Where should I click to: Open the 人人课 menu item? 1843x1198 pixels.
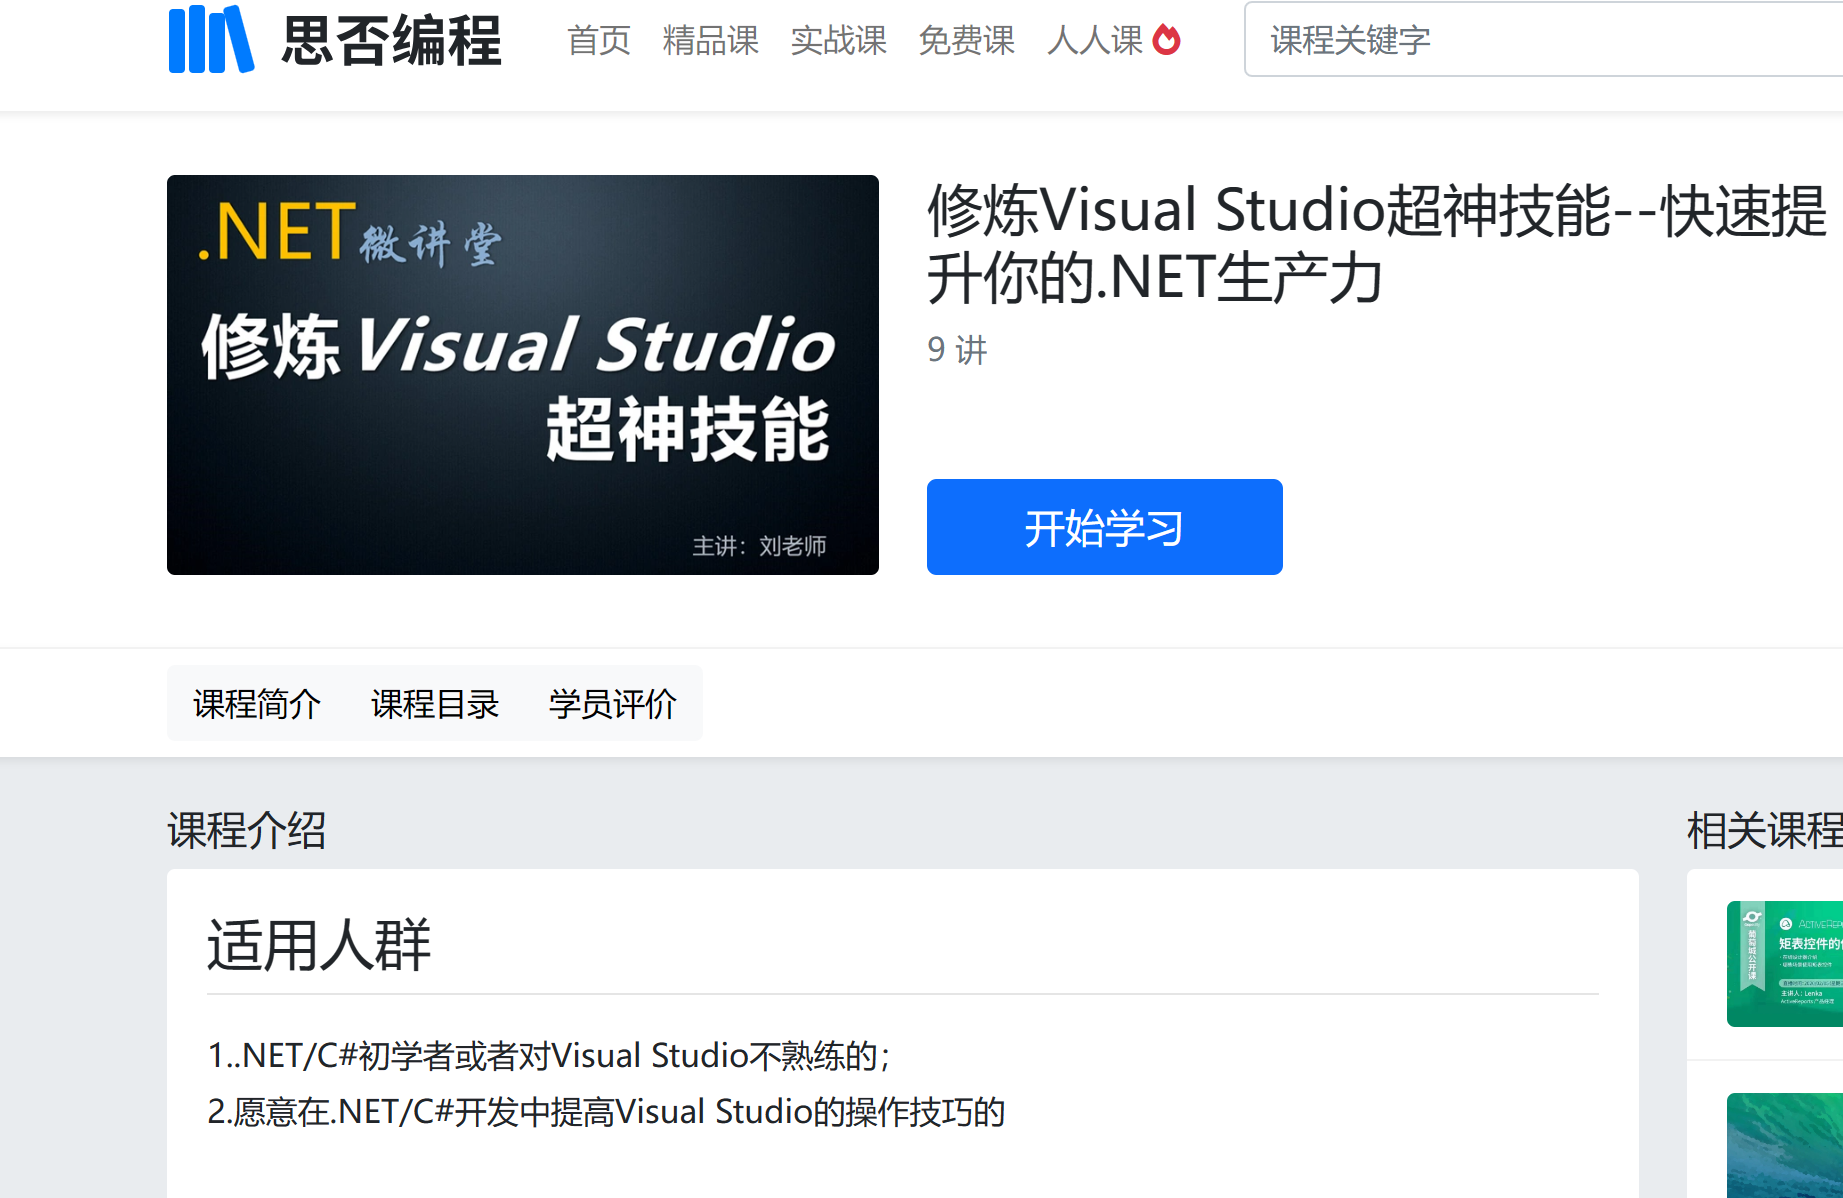tap(1095, 40)
